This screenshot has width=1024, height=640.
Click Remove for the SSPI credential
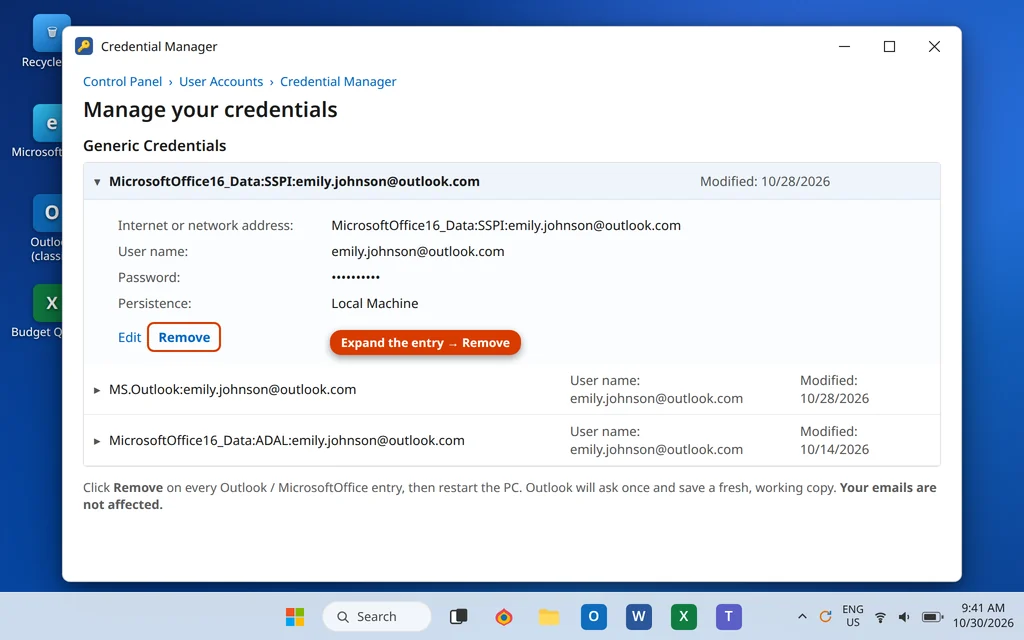tap(184, 337)
